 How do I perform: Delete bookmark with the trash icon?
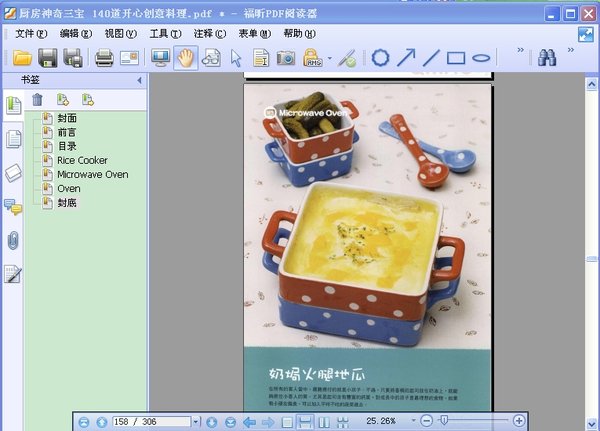point(37,100)
